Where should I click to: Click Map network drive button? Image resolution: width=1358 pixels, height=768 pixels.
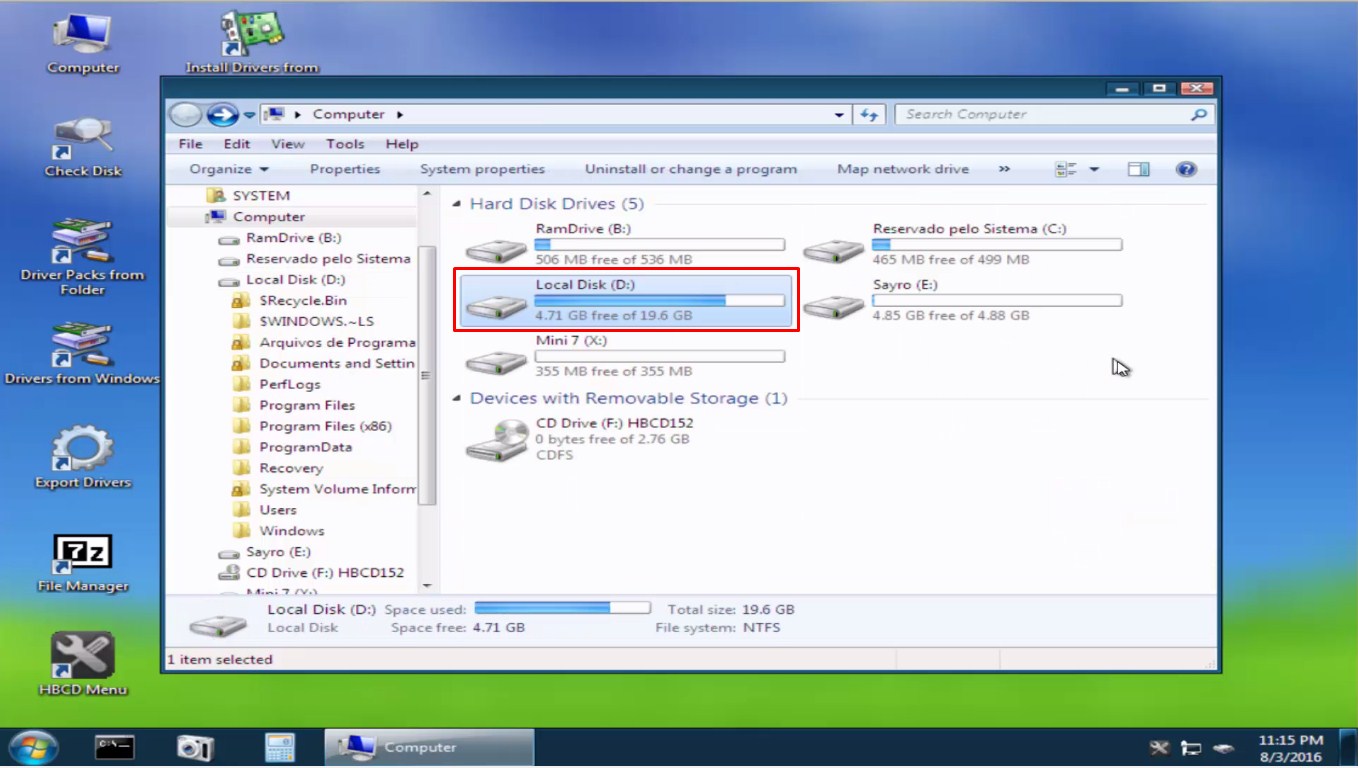[903, 169]
